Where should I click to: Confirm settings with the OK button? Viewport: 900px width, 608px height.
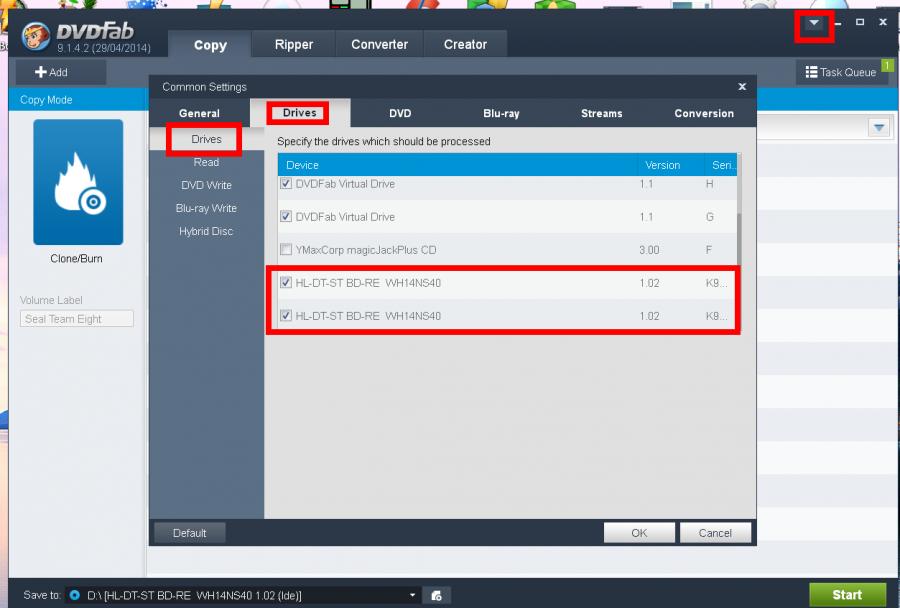(x=639, y=533)
